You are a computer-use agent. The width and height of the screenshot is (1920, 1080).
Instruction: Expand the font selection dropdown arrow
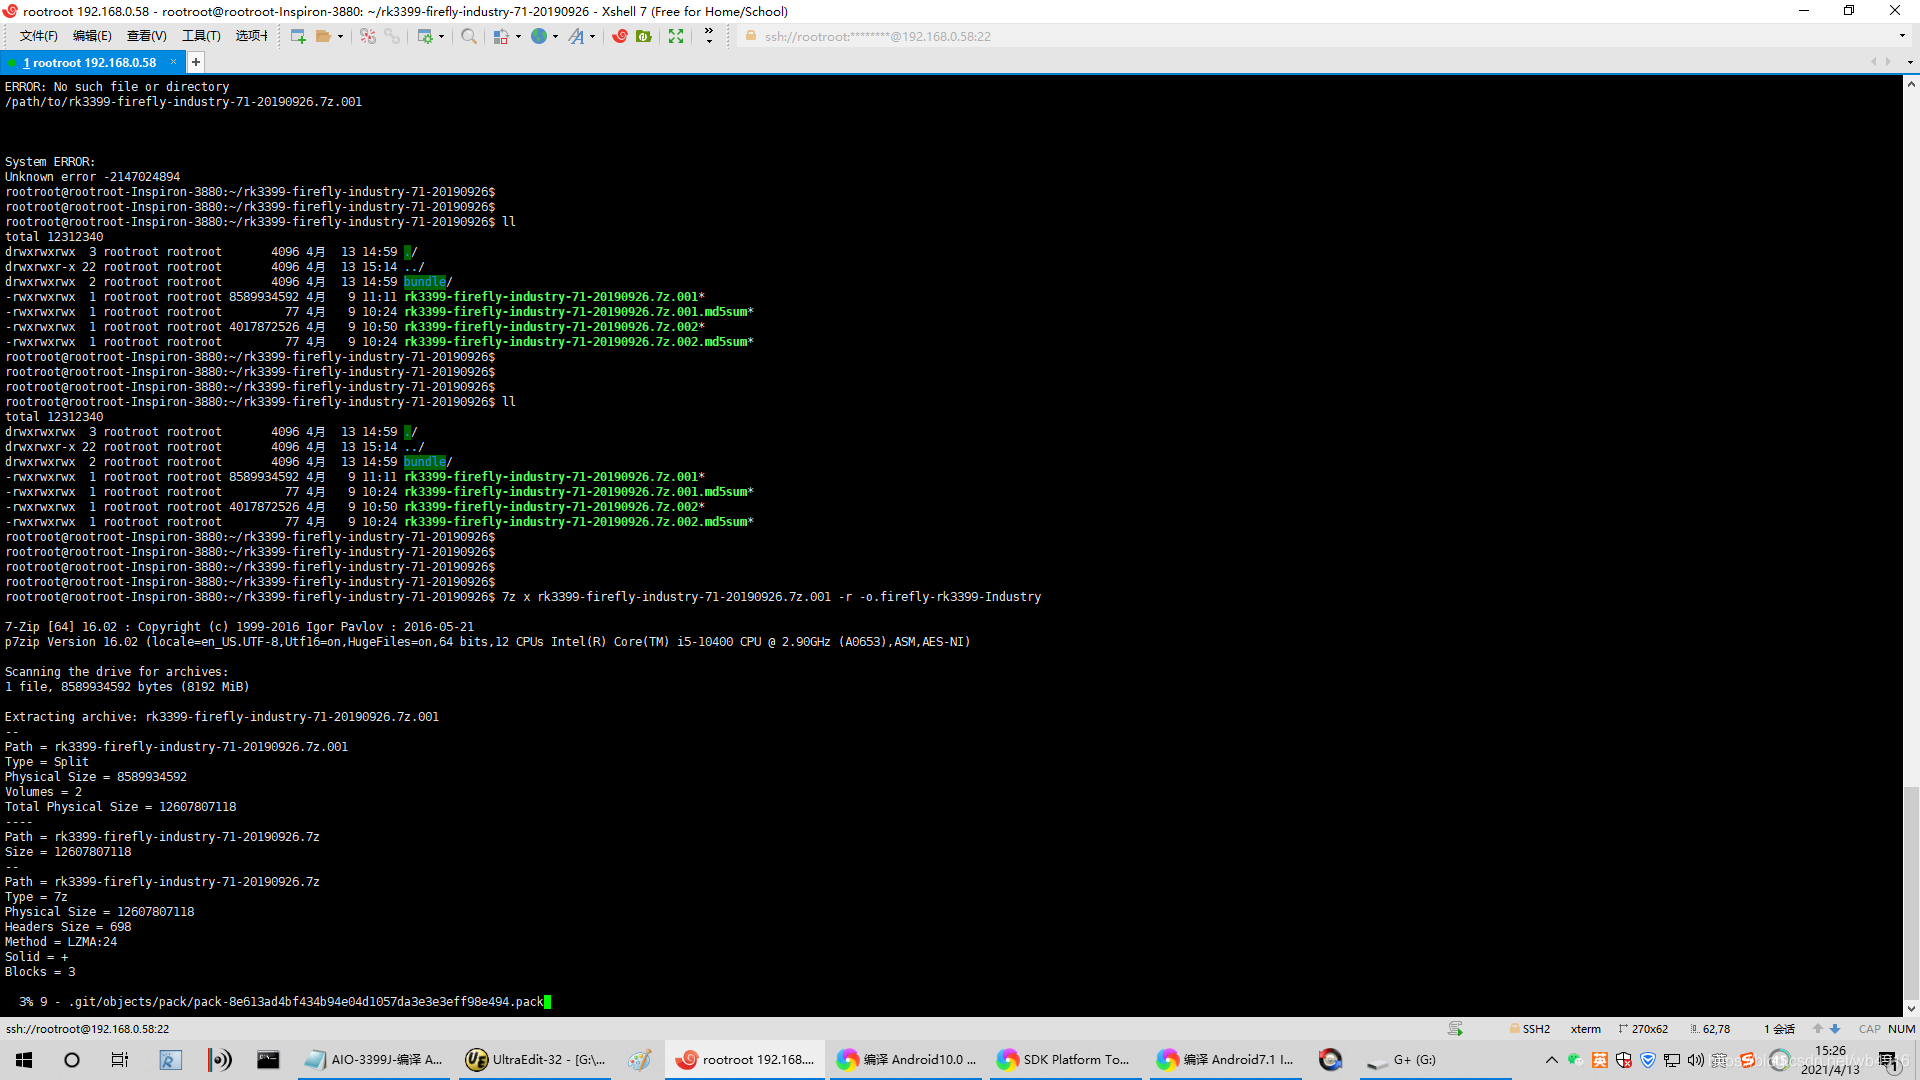592,36
